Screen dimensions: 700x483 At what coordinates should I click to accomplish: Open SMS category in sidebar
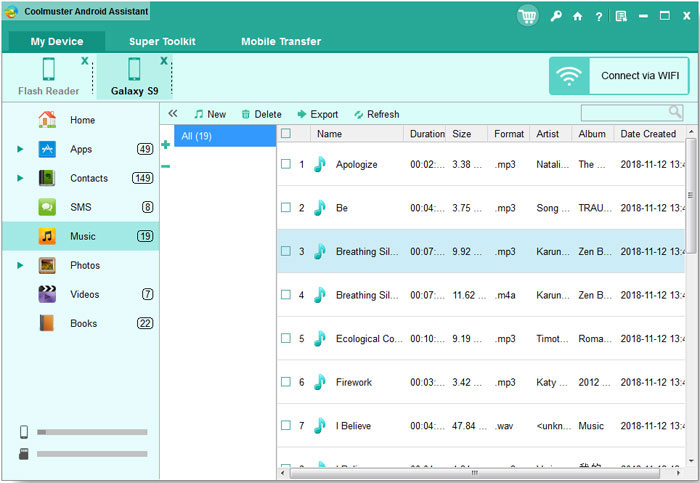pos(80,207)
